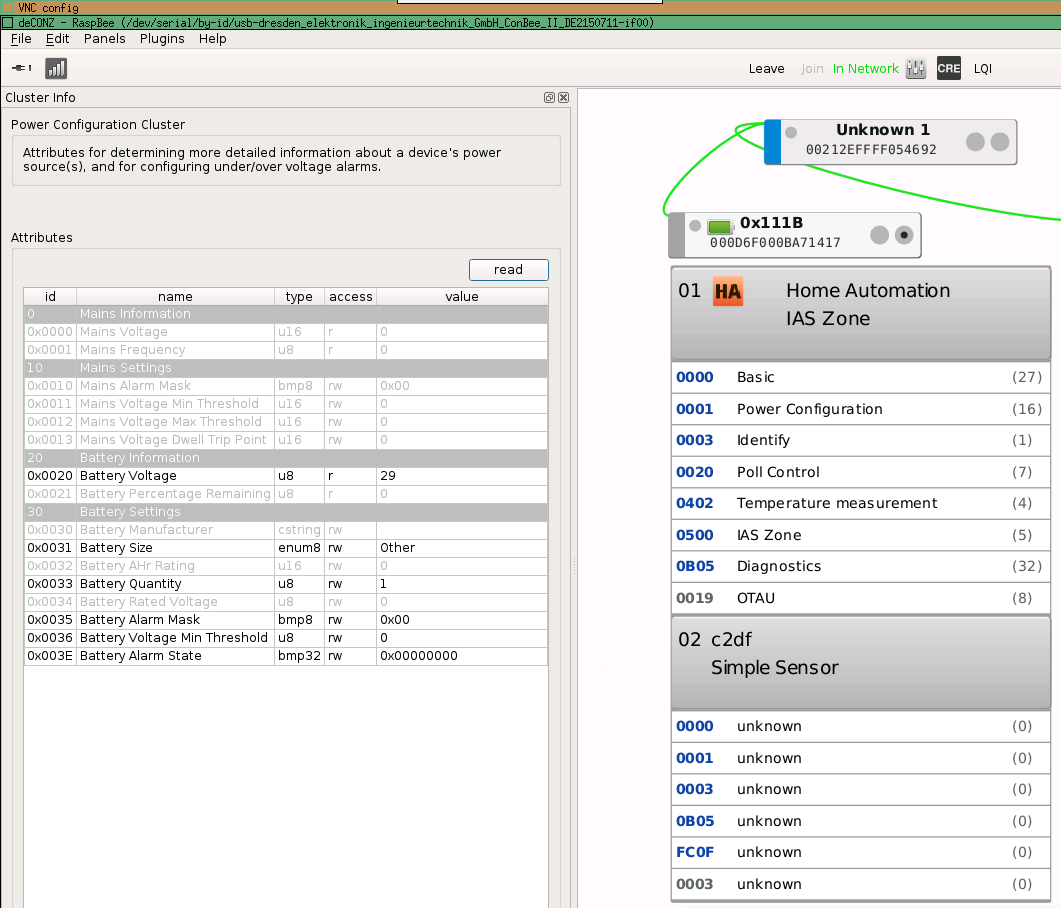Click the read attributes button
The image size is (1061, 908).
[509, 269]
